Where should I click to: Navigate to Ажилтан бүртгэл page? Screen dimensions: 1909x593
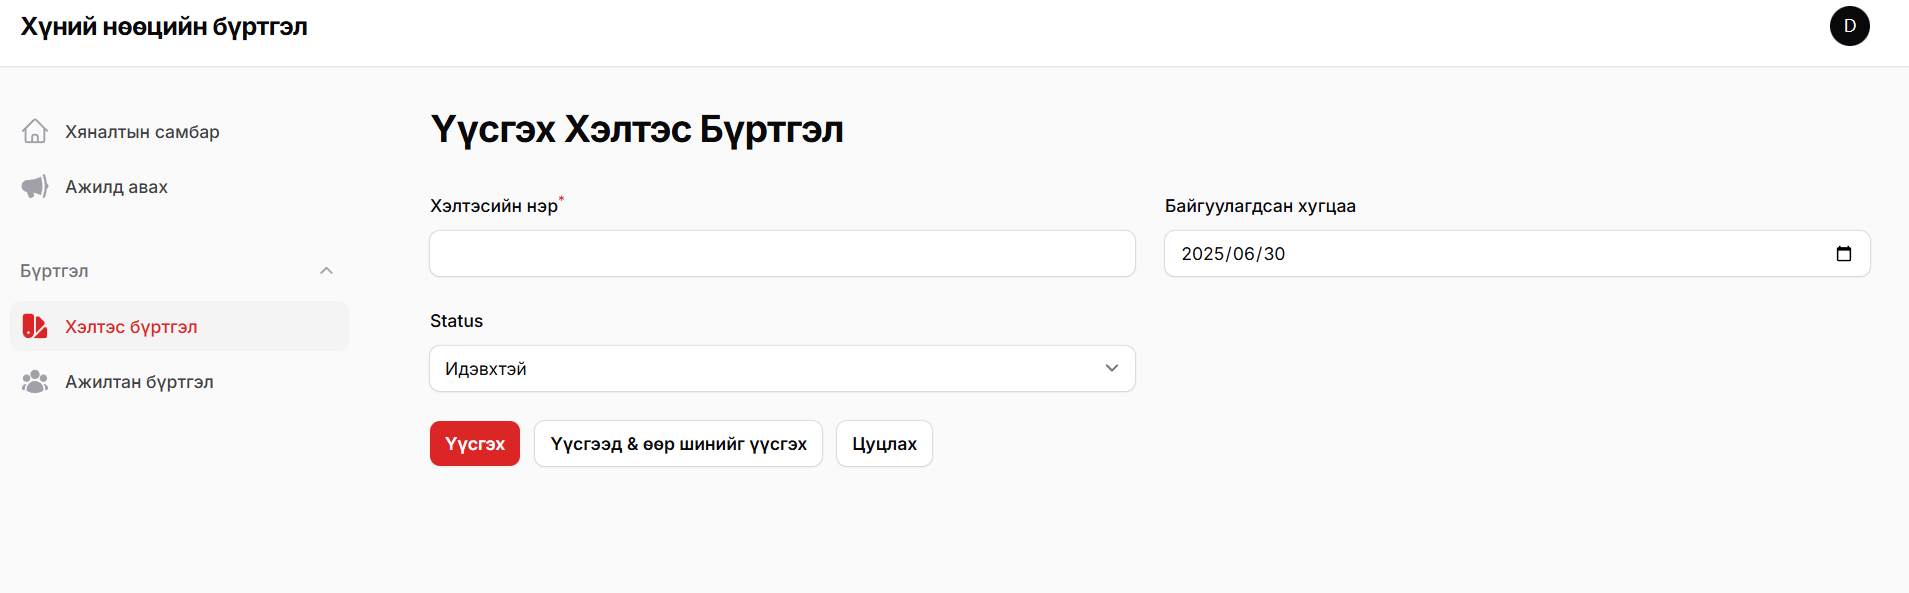139,382
